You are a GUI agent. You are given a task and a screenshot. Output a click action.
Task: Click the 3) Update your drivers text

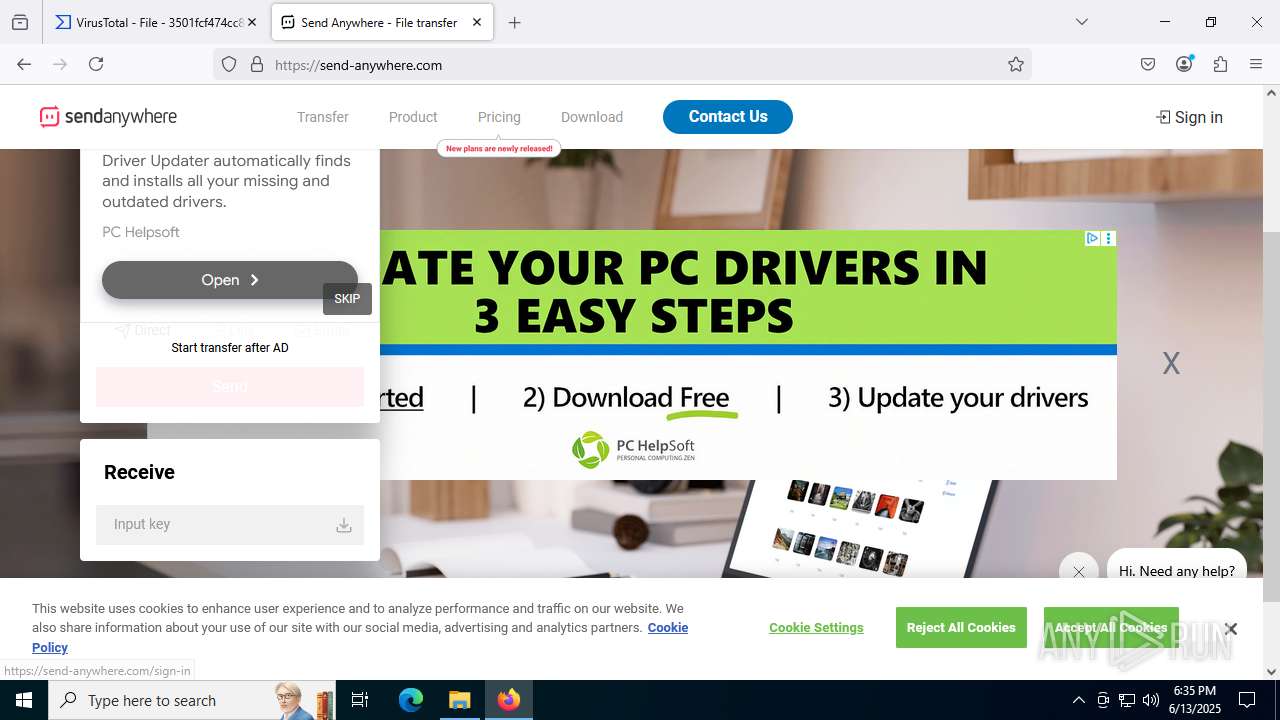click(958, 397)
